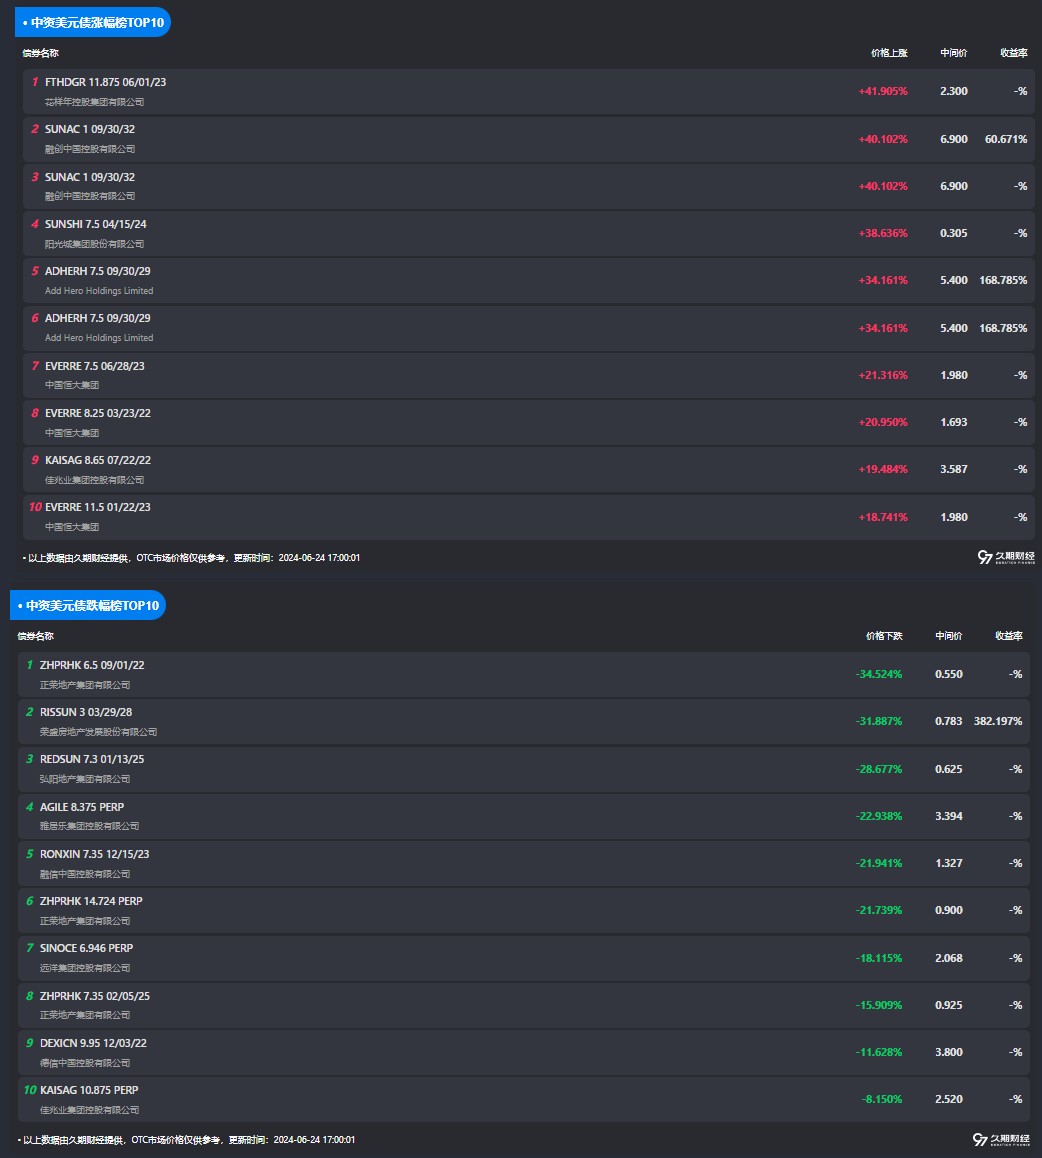Viewport: 1042px width, 1158px height.
Task: Sort gainers by 收益率 column header
Action: click(x=1013, y=53)
